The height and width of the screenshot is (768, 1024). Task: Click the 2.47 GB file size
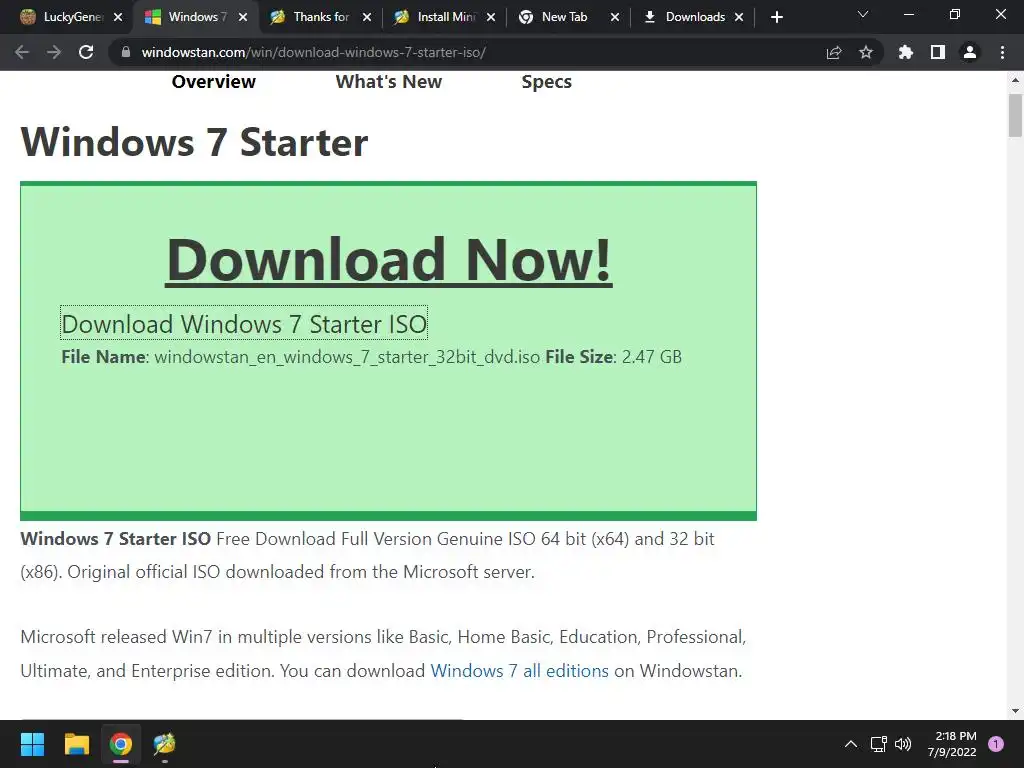tap(652, 357)
